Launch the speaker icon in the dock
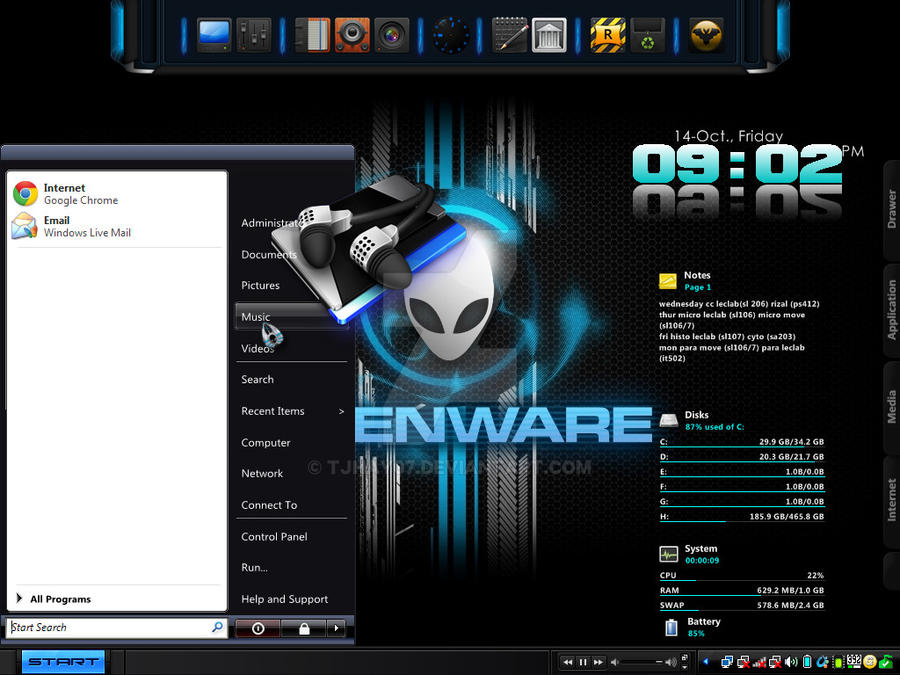 tap(352, 35)
